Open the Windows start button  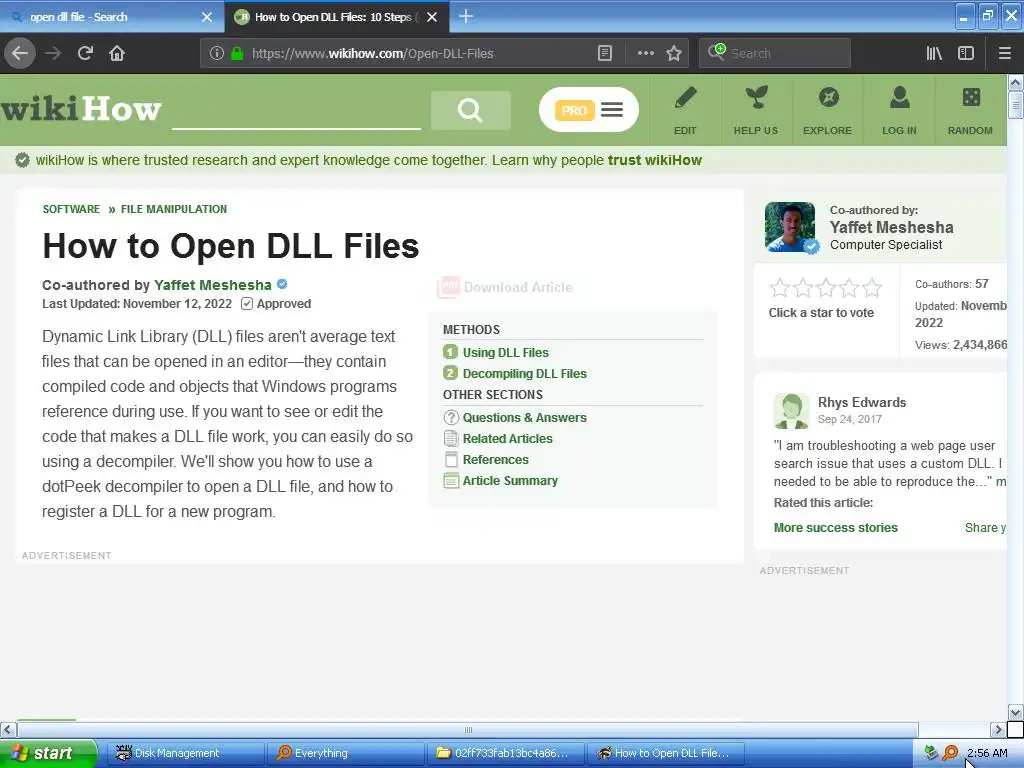click(x=48, y=753)
